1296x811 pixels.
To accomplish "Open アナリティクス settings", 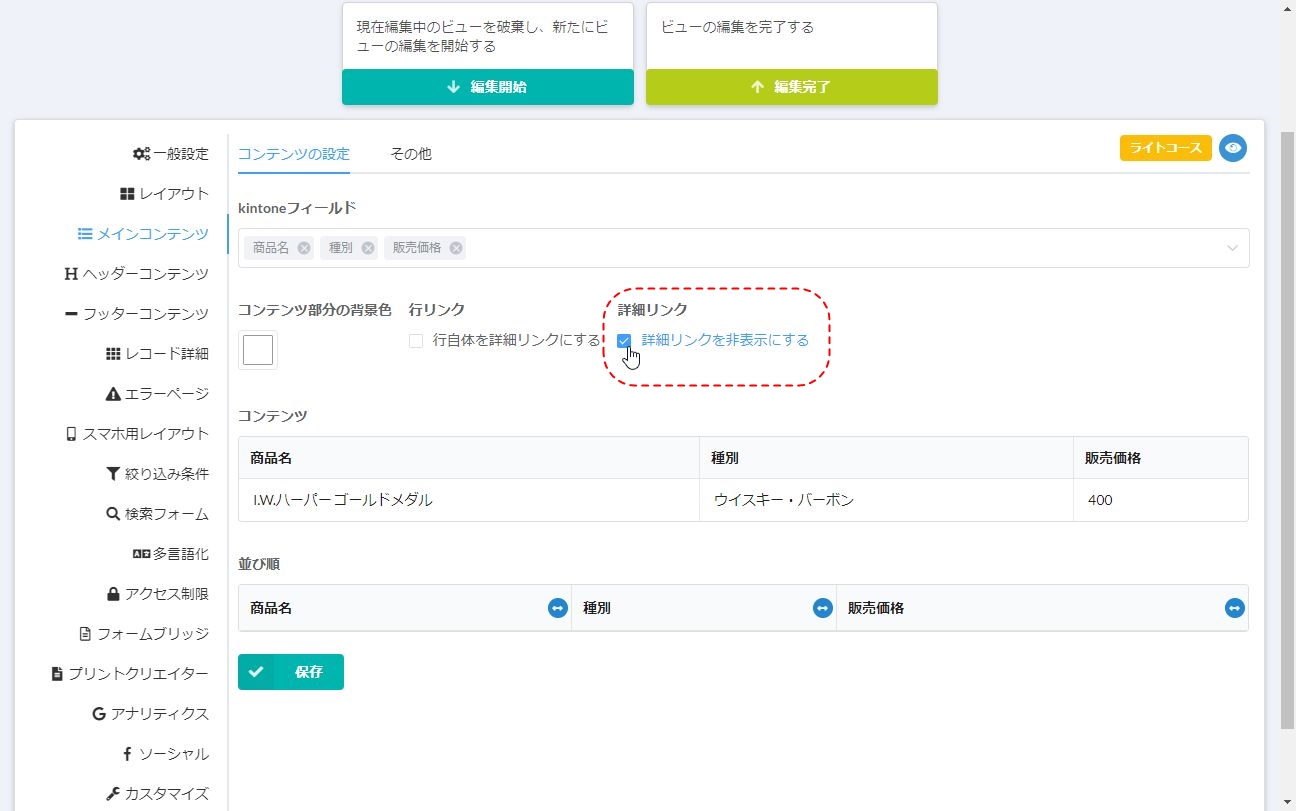I will point(150,714).
